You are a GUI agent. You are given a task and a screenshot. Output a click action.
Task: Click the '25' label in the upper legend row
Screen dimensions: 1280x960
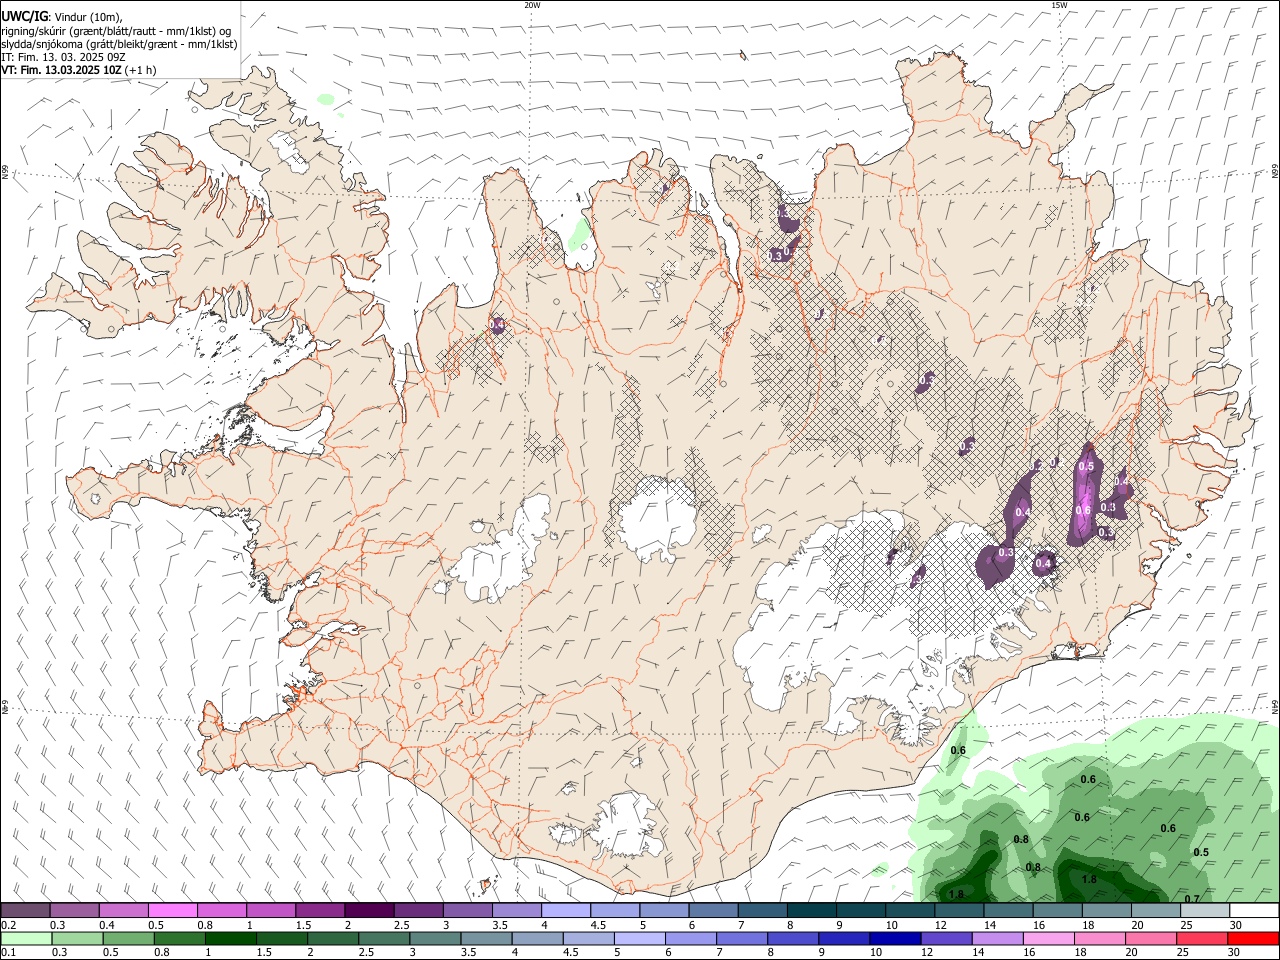click(1186, 925)
